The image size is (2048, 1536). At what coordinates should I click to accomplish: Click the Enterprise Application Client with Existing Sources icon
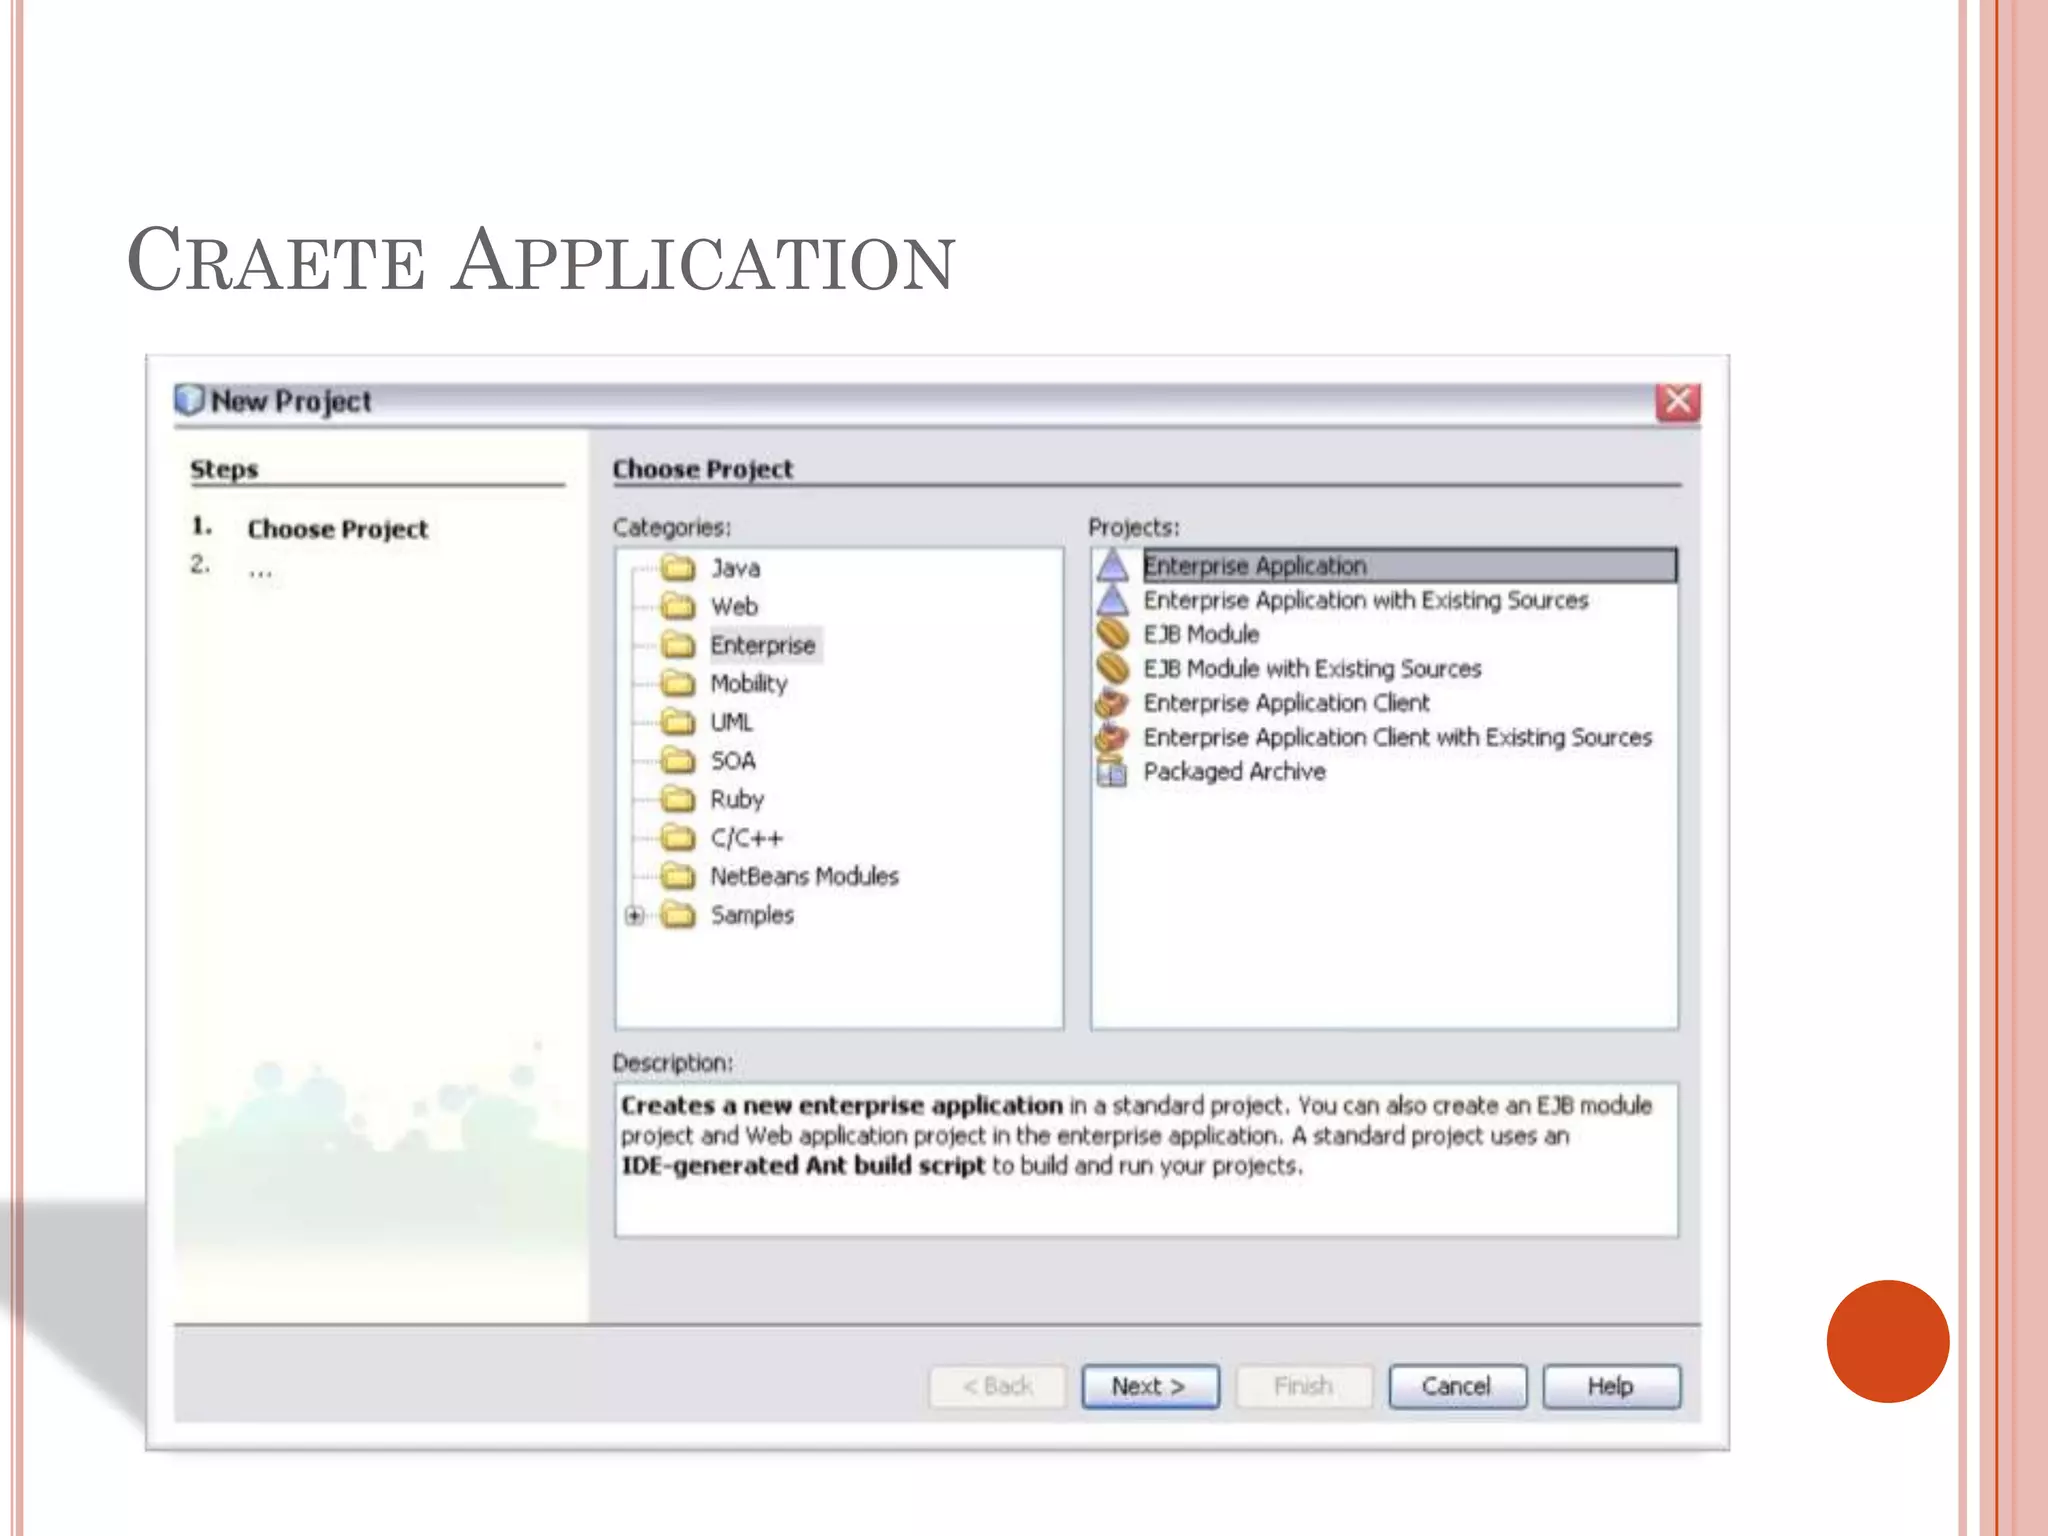coord(1112,737)
